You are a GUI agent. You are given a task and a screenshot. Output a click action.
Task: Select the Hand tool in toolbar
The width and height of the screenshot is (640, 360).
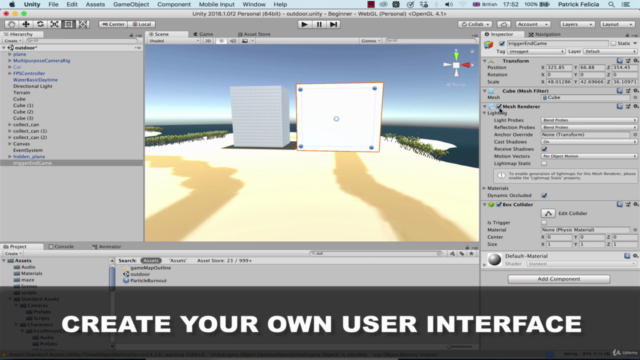pos(11,24)
